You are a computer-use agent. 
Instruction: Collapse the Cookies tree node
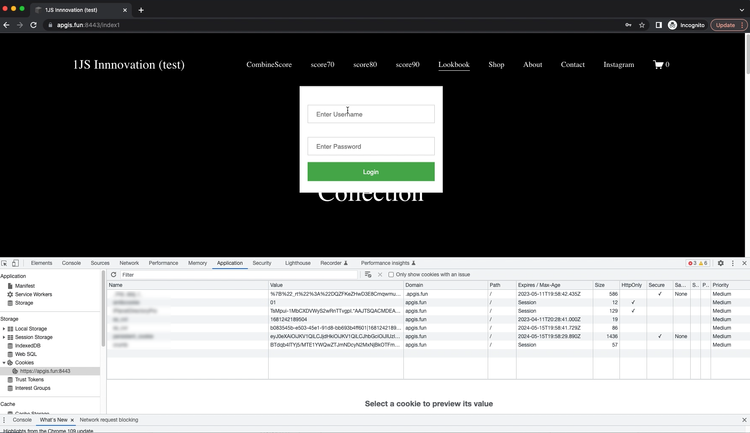[x=4, y=363]
